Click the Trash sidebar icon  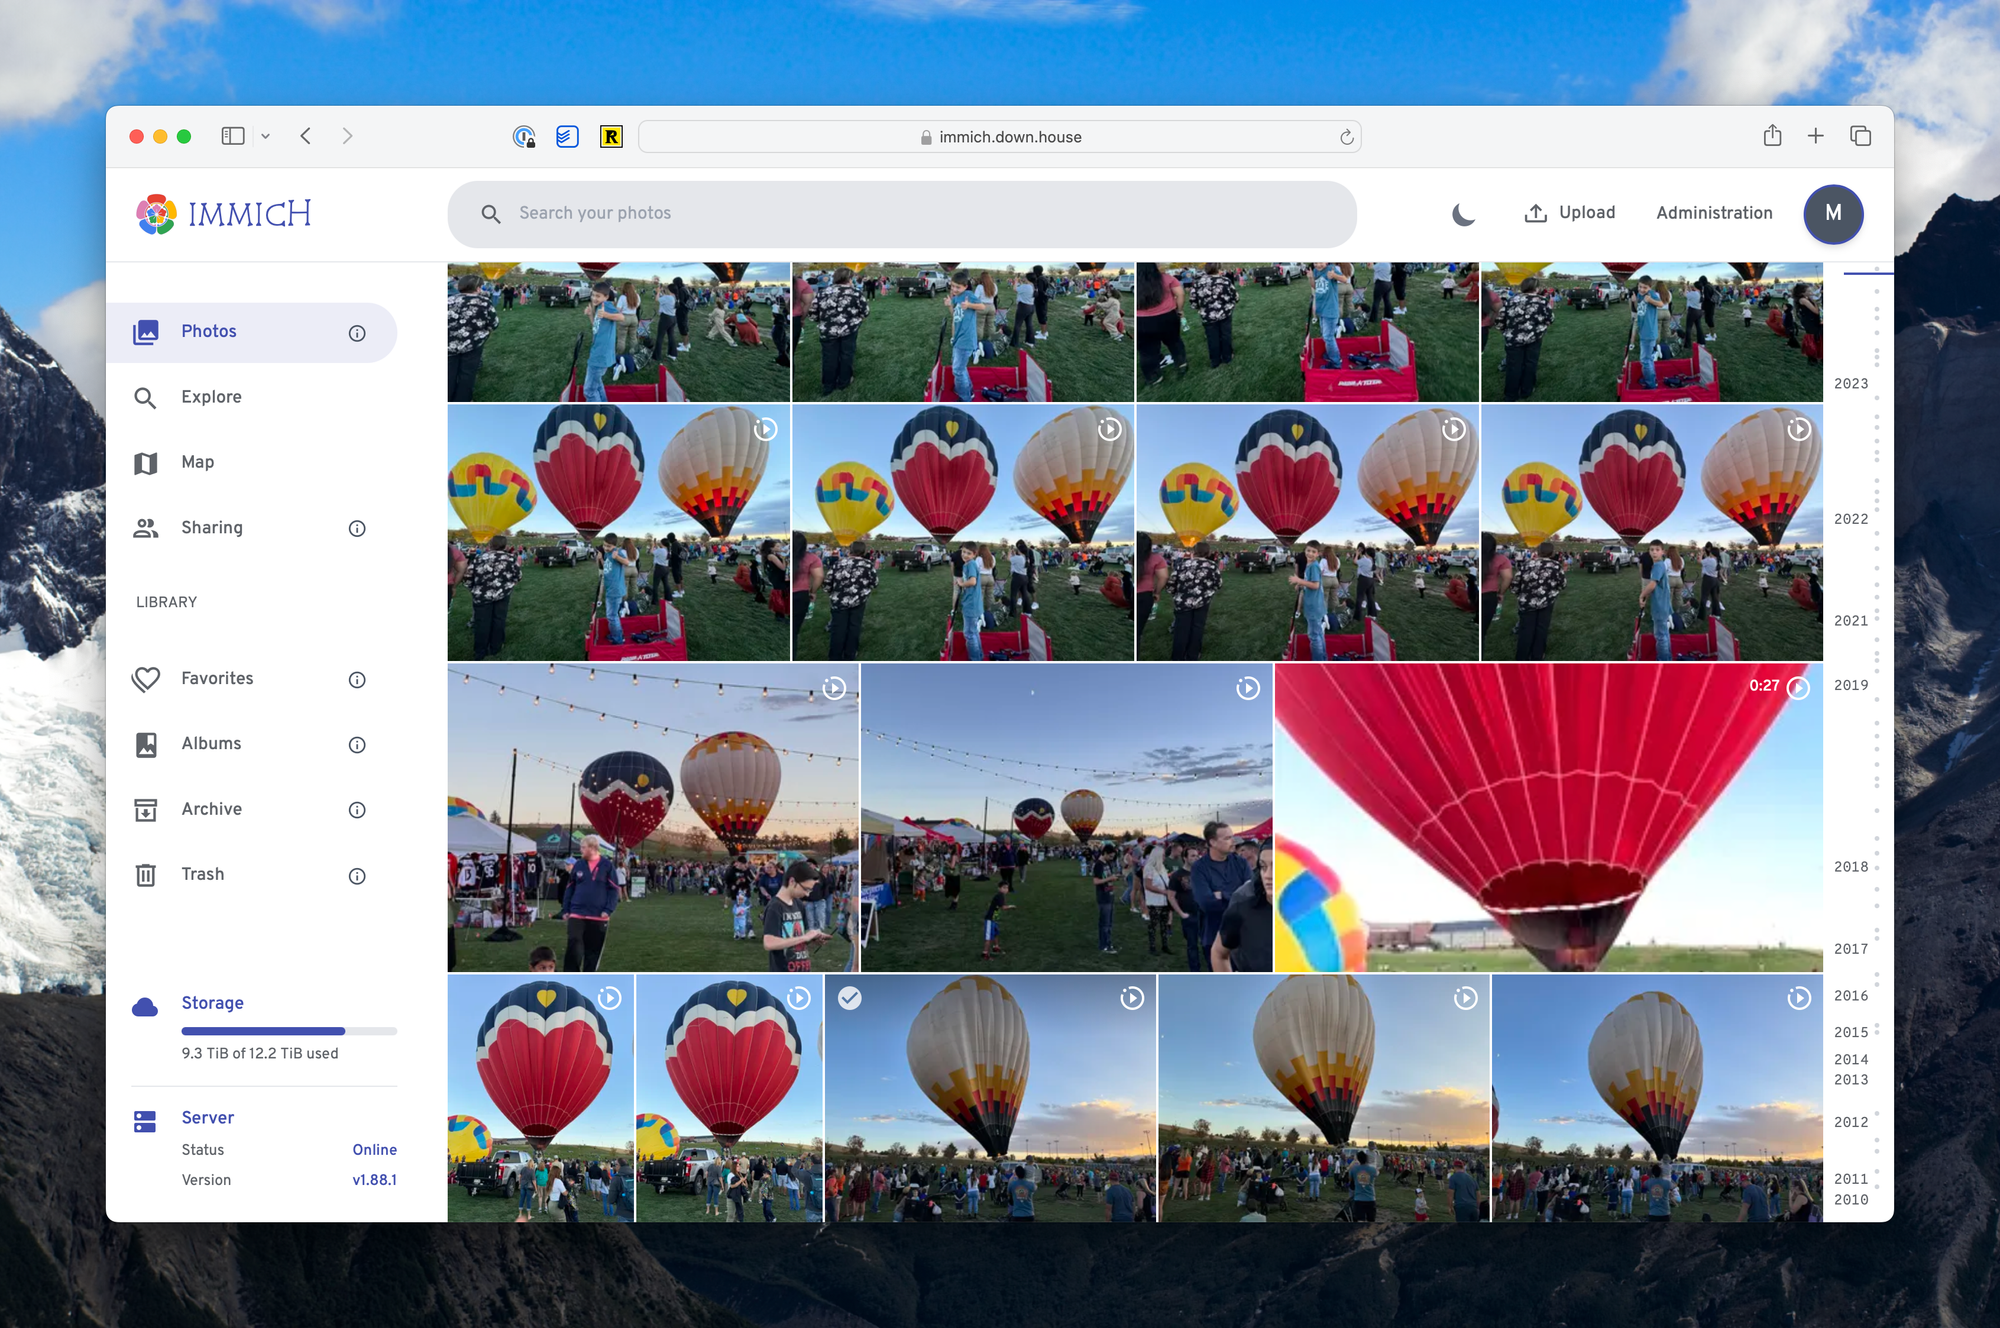145,873
